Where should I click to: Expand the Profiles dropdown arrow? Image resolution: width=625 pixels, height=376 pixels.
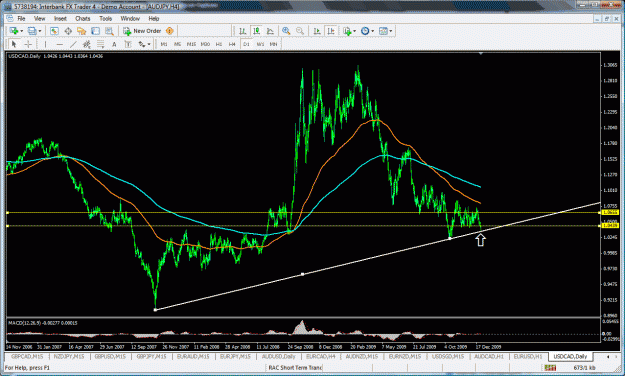click(39, 31)
